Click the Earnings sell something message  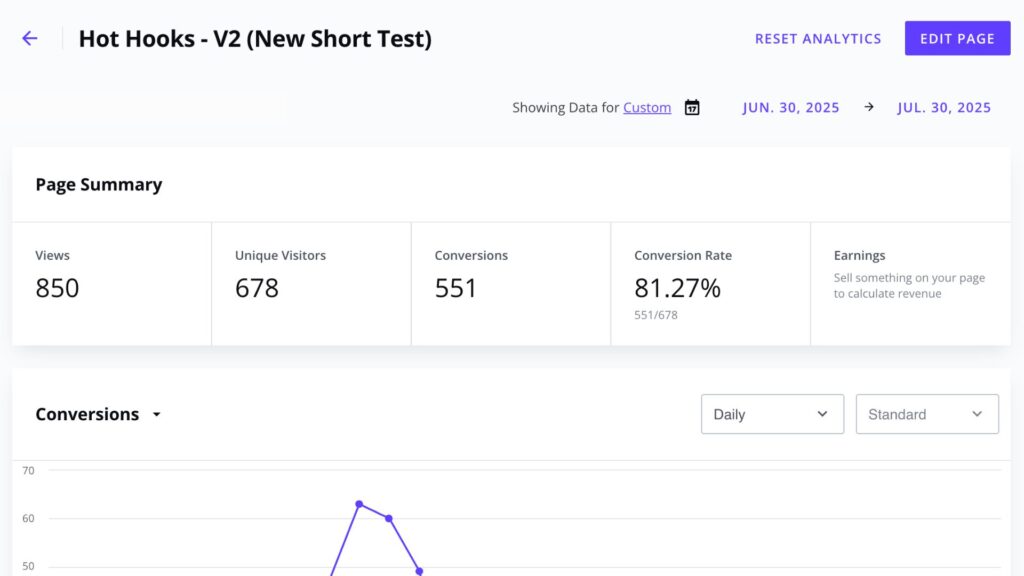pyautogui.click(x=909, y=285)
